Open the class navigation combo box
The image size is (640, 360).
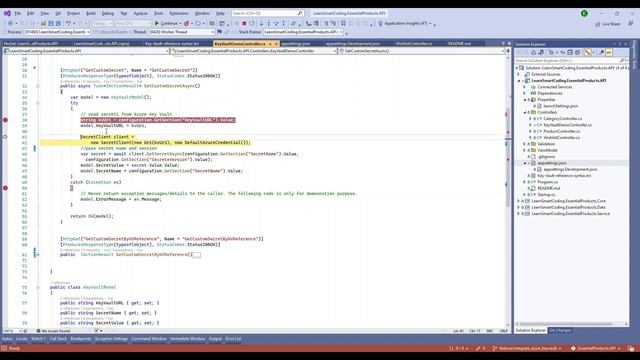pyautogui.click(x=253, y=51)
